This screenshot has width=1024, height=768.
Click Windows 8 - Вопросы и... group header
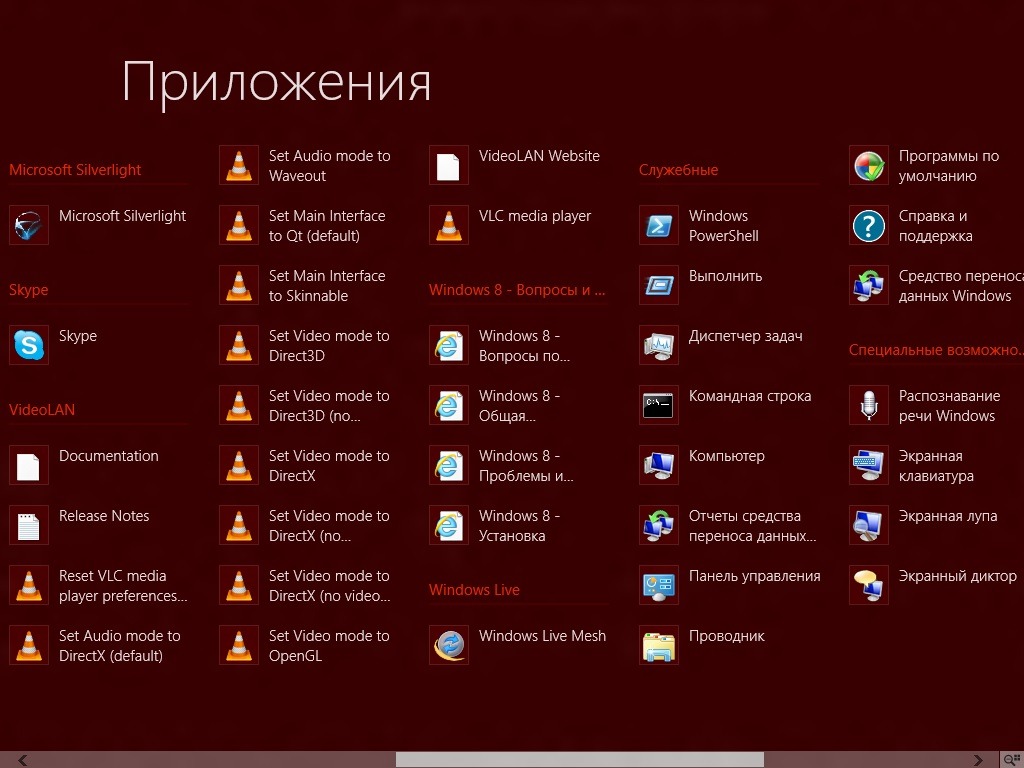517,290
